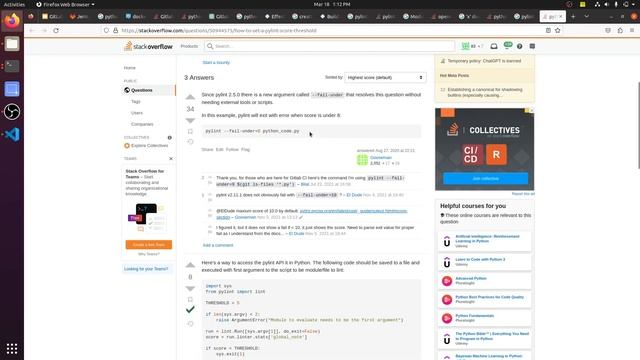Click Explore Collectives link

pyautogui.click(x=149, y=146)
